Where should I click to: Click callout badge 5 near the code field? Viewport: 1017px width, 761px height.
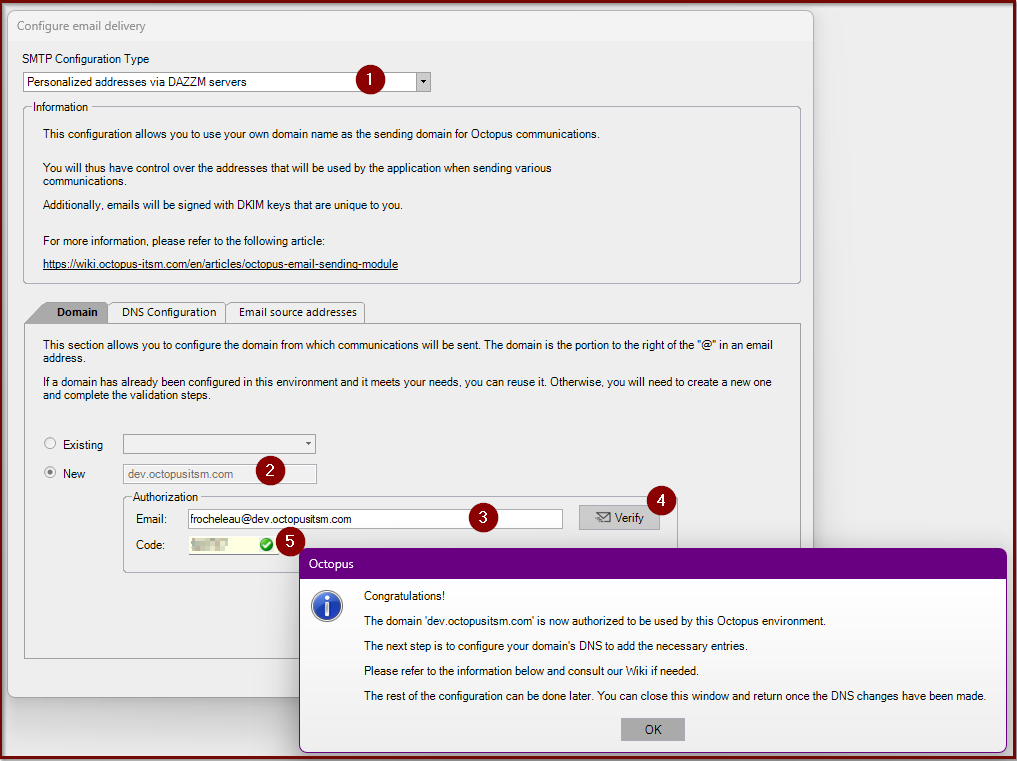[290, 541]
